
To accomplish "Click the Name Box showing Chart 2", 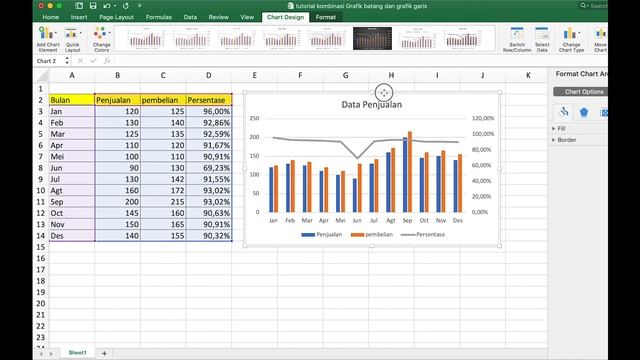I will click(50, 61).
